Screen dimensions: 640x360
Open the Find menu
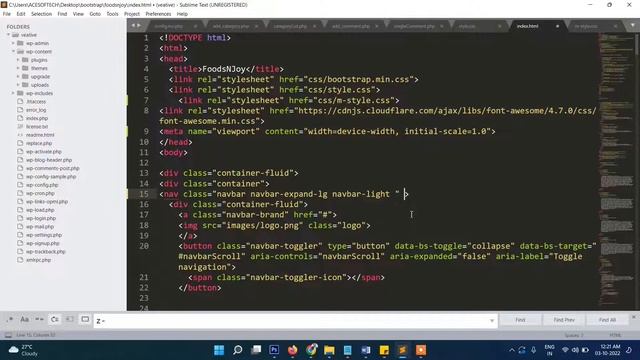coord(62,14)
